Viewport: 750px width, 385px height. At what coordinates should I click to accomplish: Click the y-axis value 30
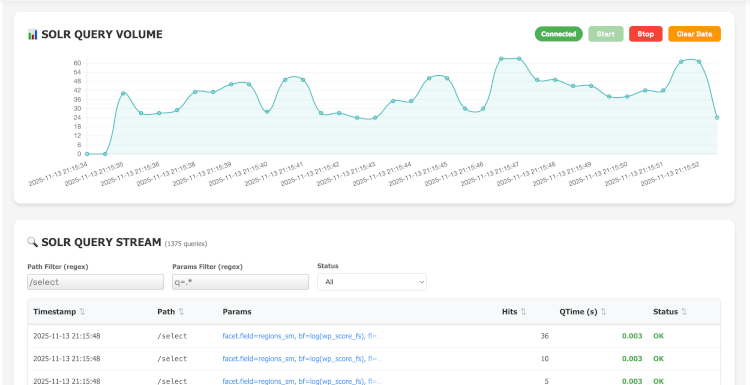click(x=77, y=109)
